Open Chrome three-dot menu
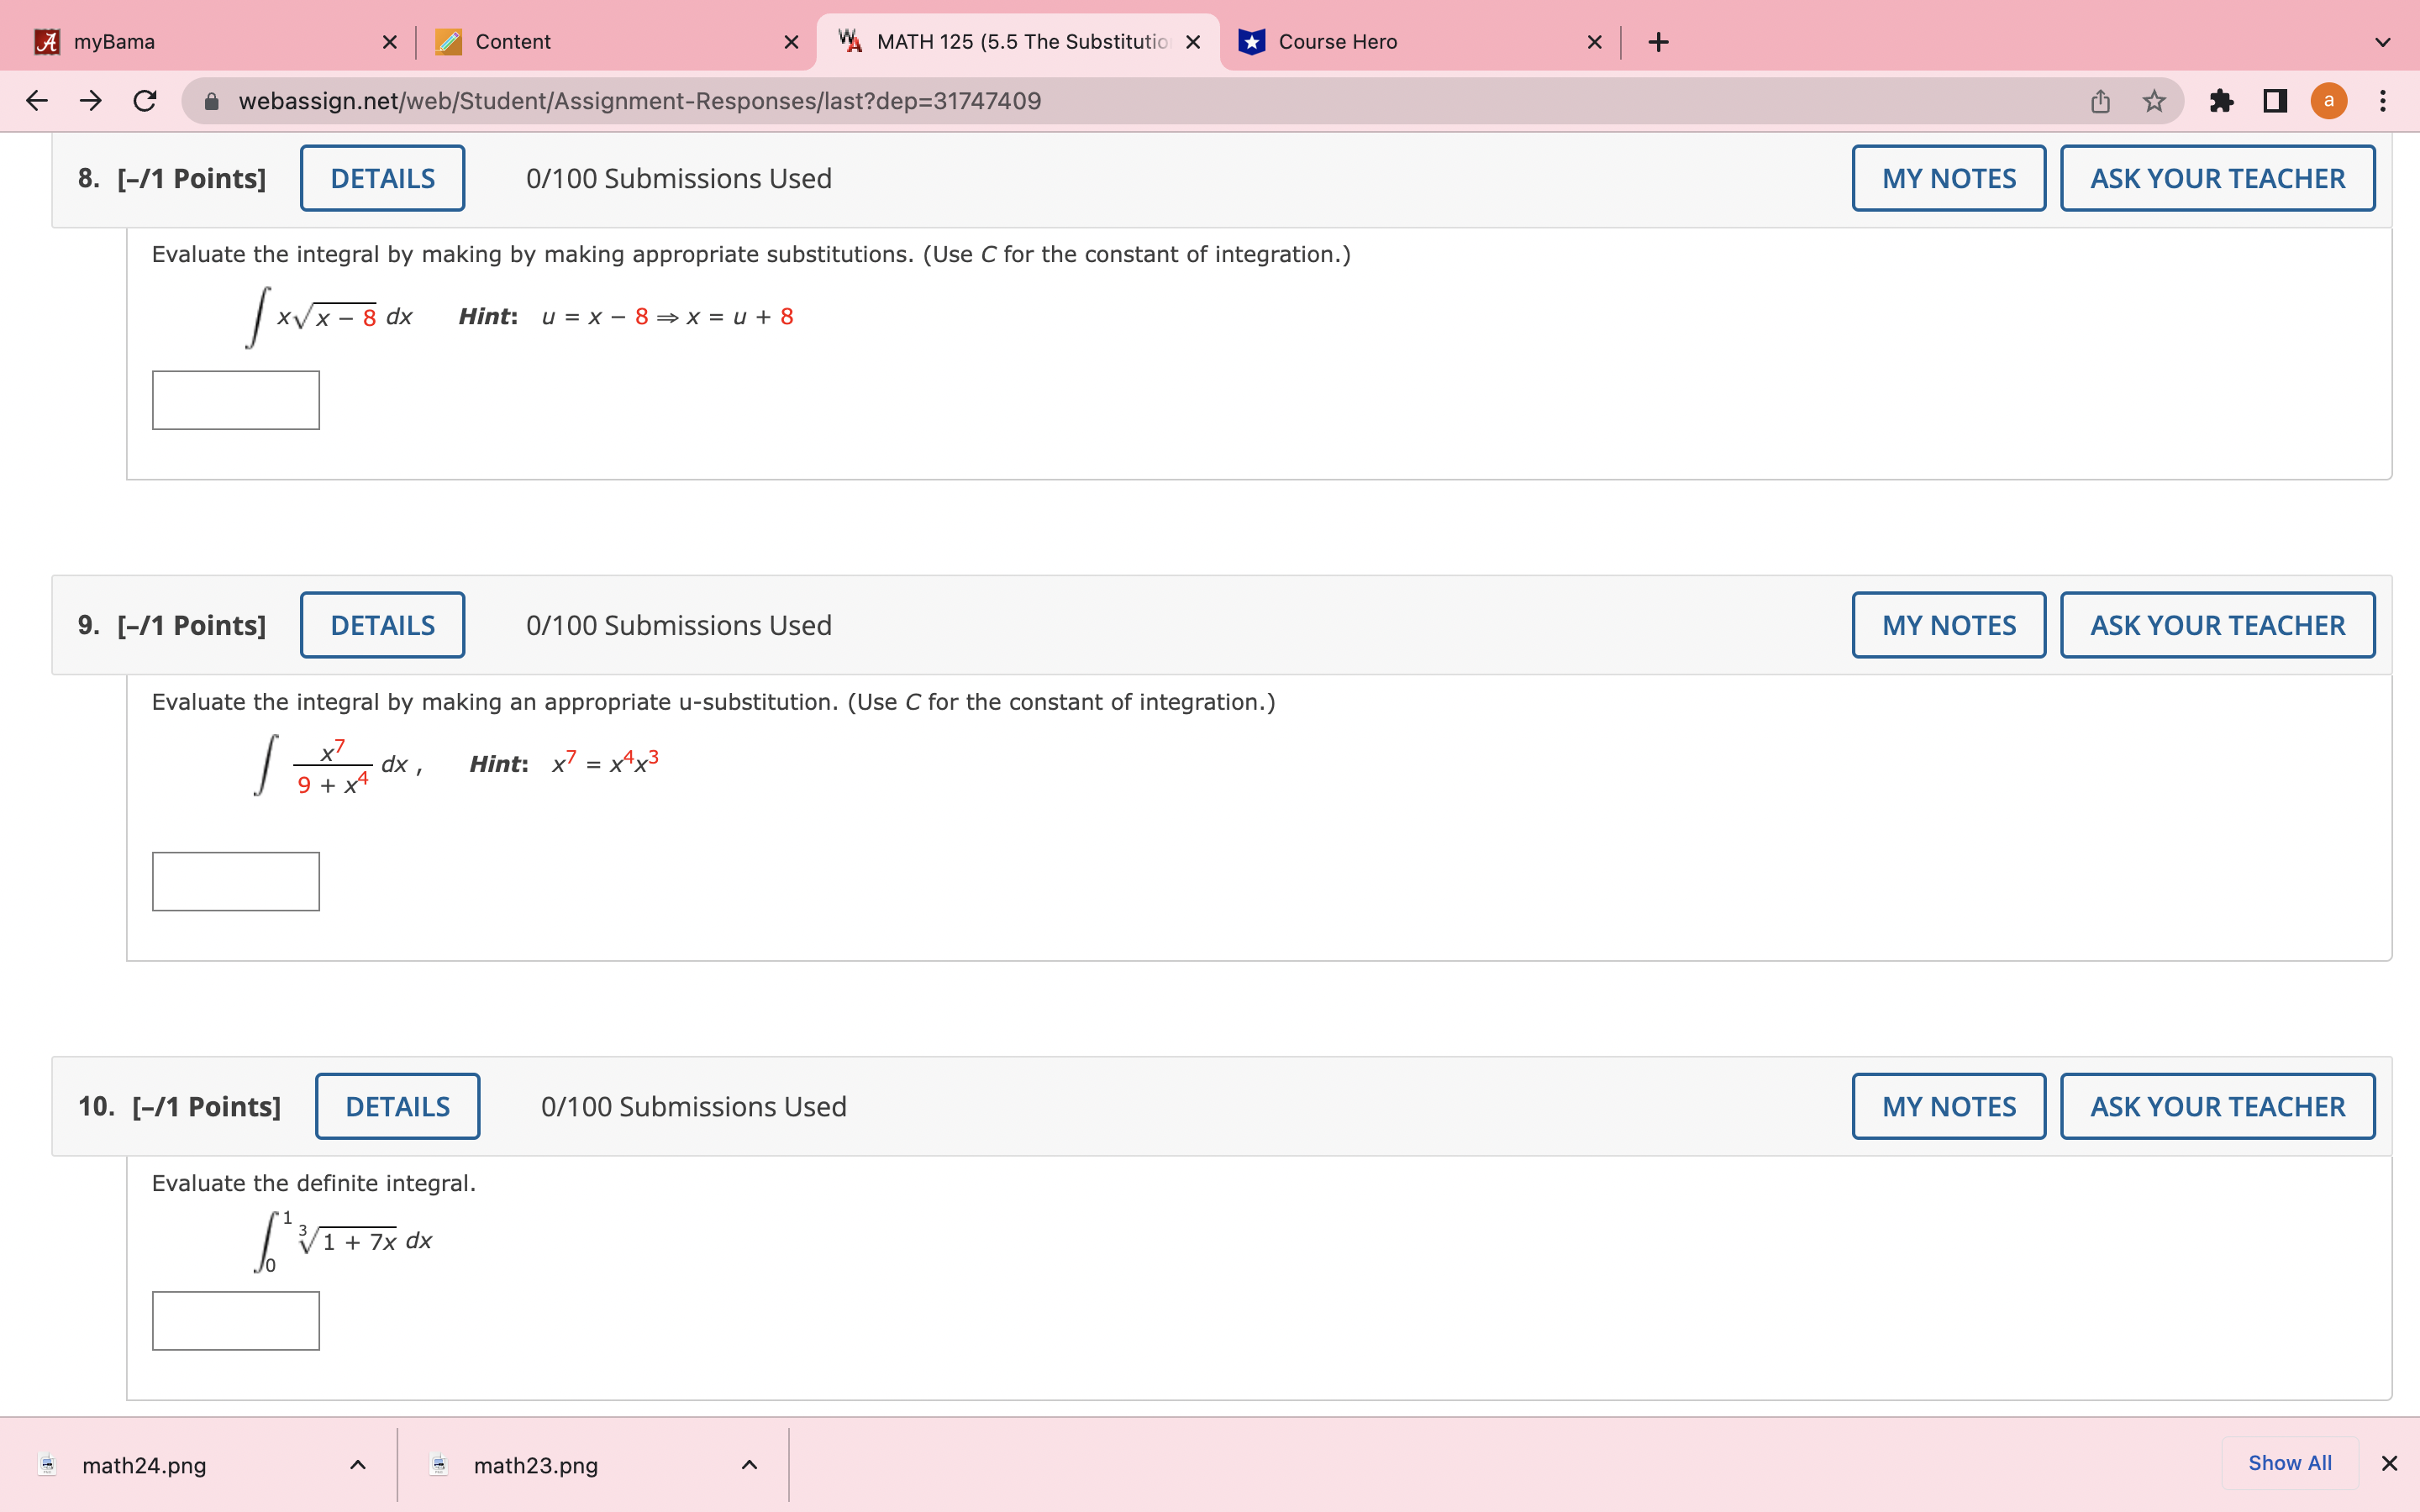The width and height of the screenshot is (2420, 1512). (2383, 101)
